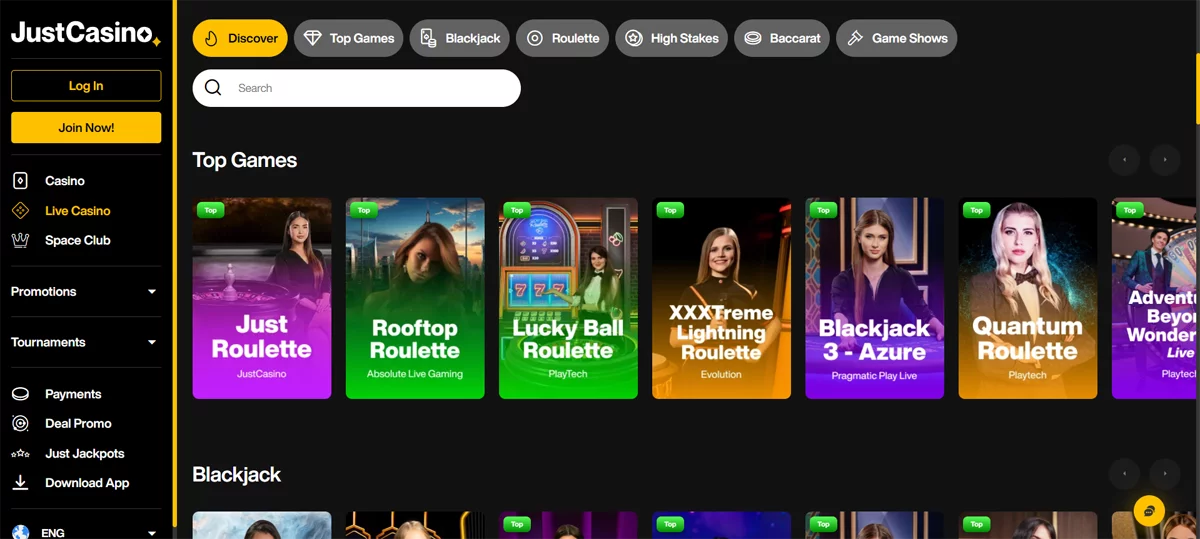Open the Deal Promo page
This screenshot has width=1200, height=539.
pos(78,424)
